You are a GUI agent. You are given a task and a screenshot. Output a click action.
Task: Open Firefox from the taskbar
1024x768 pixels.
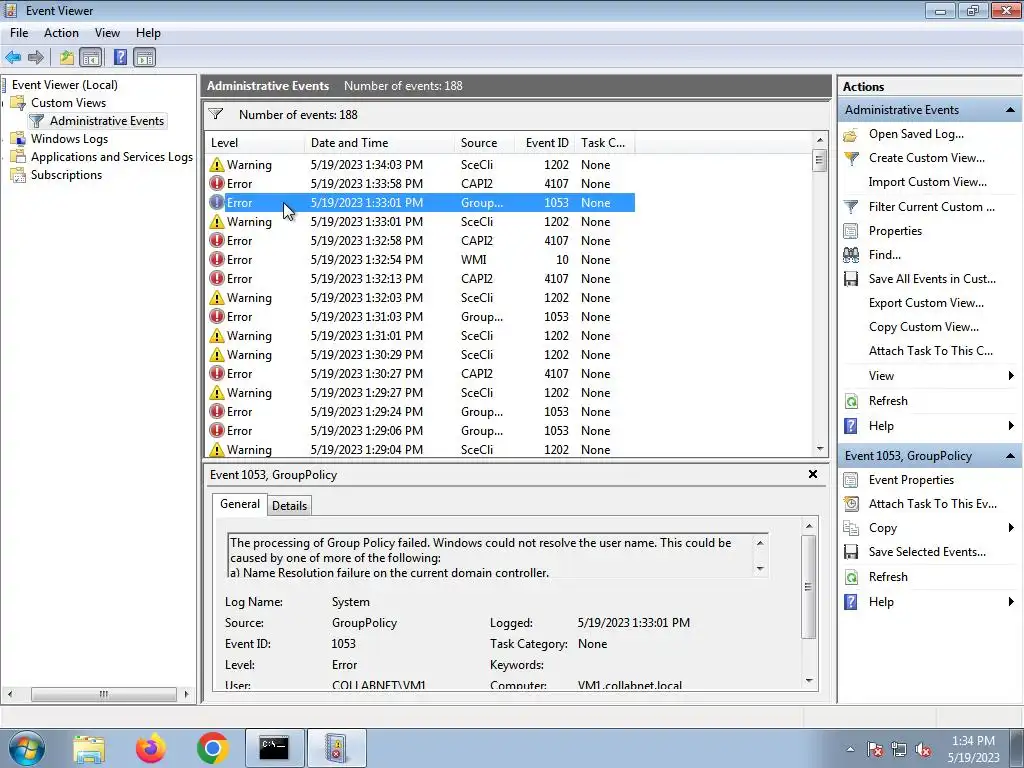(x=151, y=748)
